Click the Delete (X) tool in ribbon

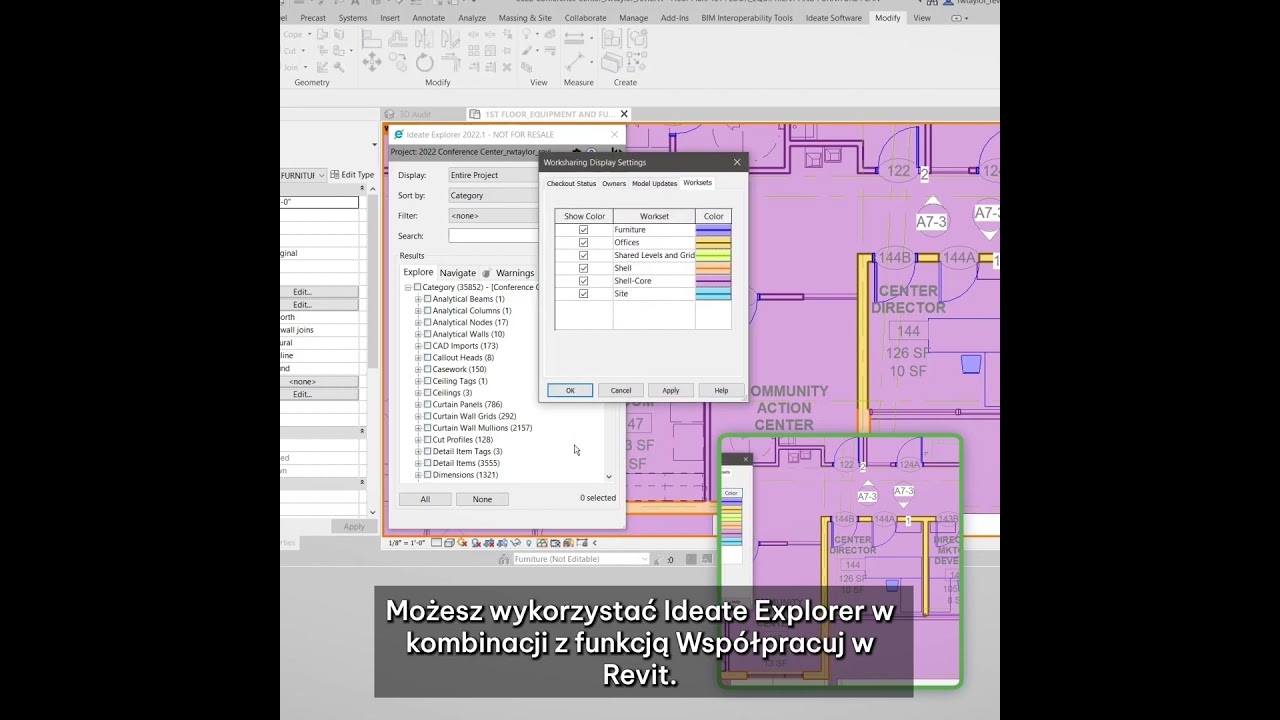[507, 67]
